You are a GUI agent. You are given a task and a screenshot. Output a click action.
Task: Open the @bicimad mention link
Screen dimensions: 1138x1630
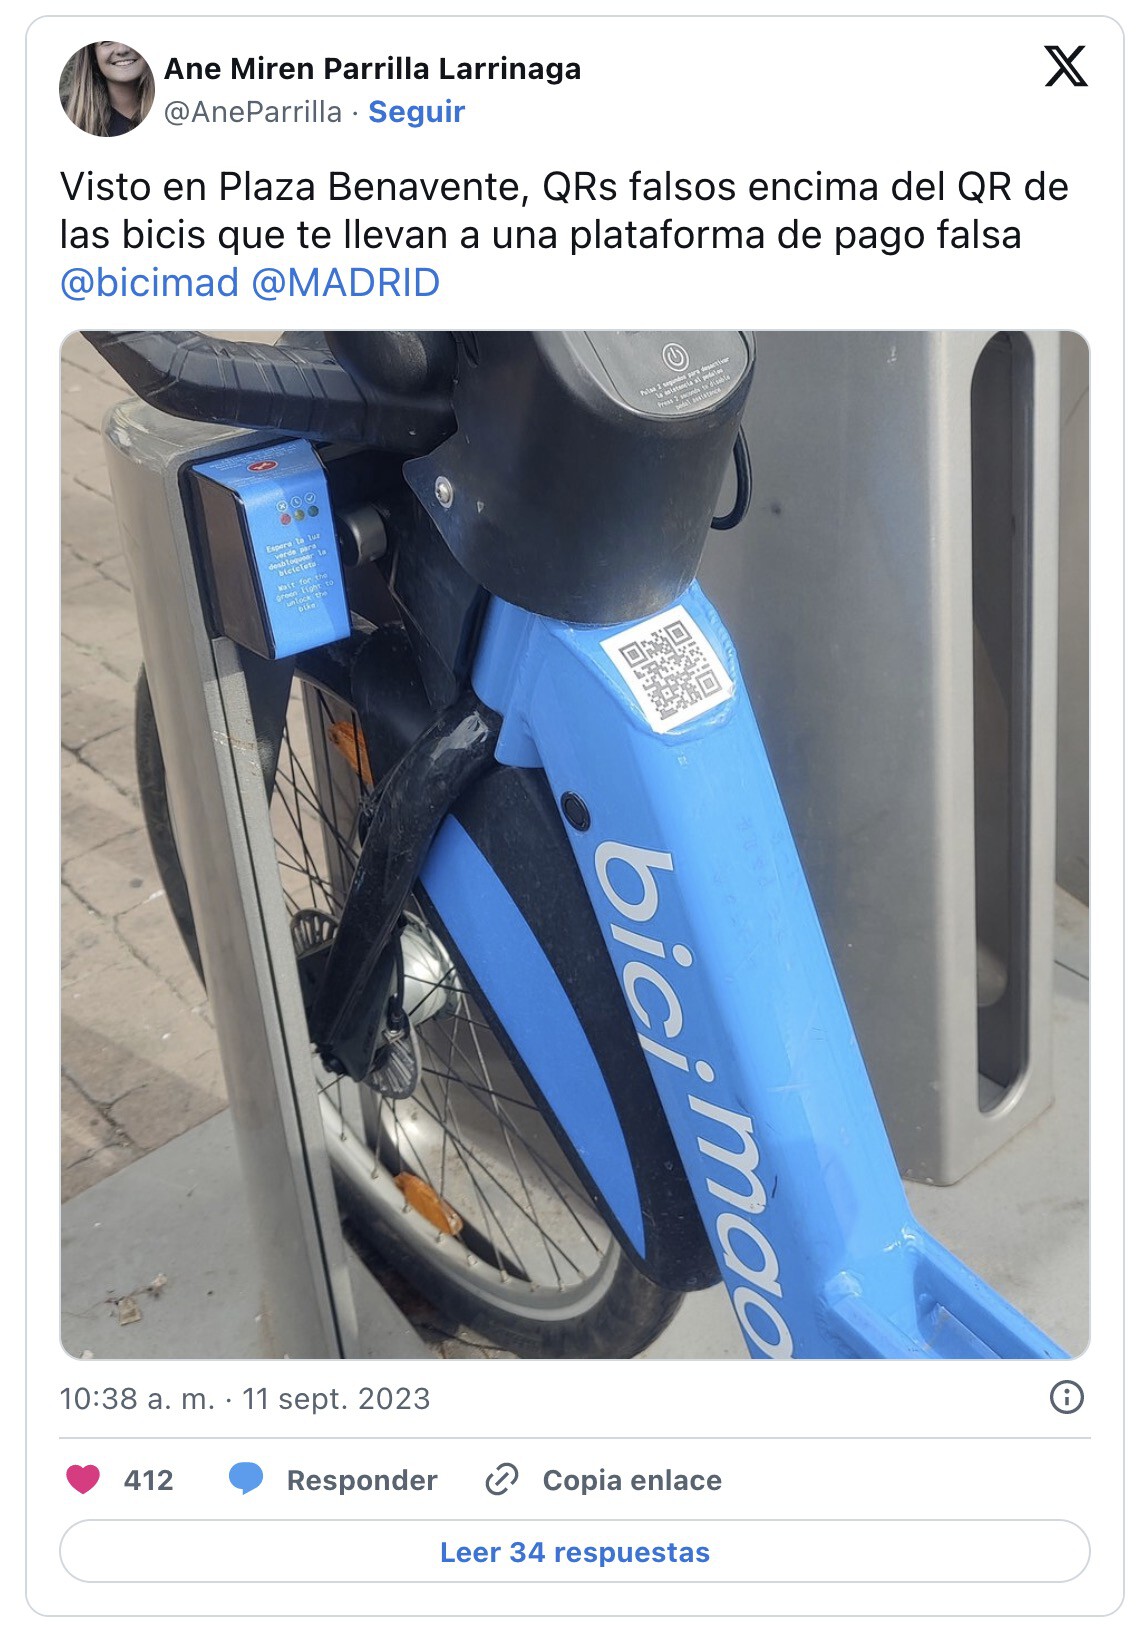click(x=149, y=283)
